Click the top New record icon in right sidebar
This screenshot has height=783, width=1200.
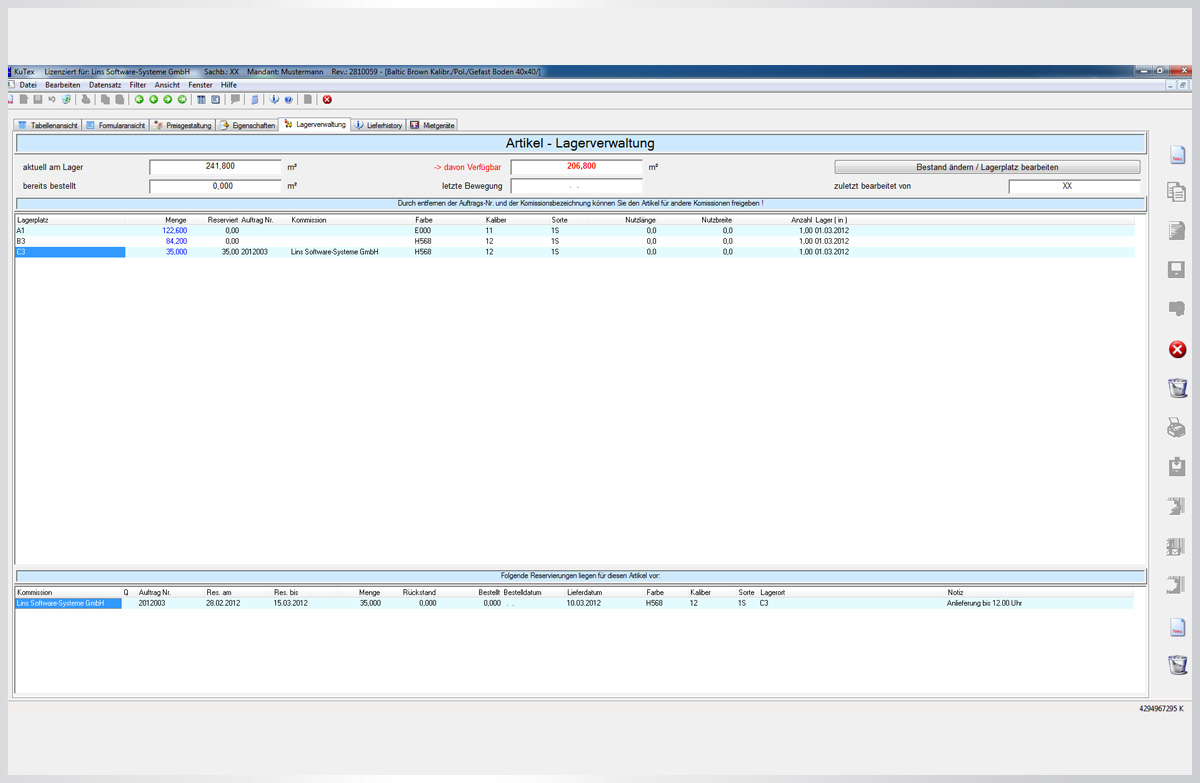1177,155
